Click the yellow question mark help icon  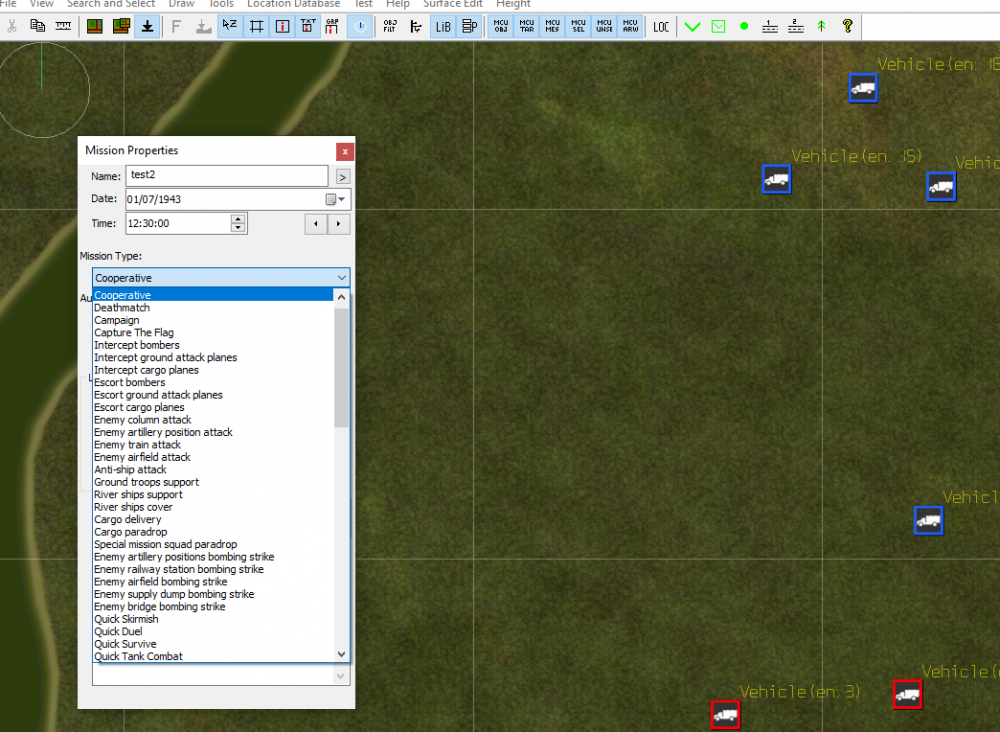click(847, 26)
